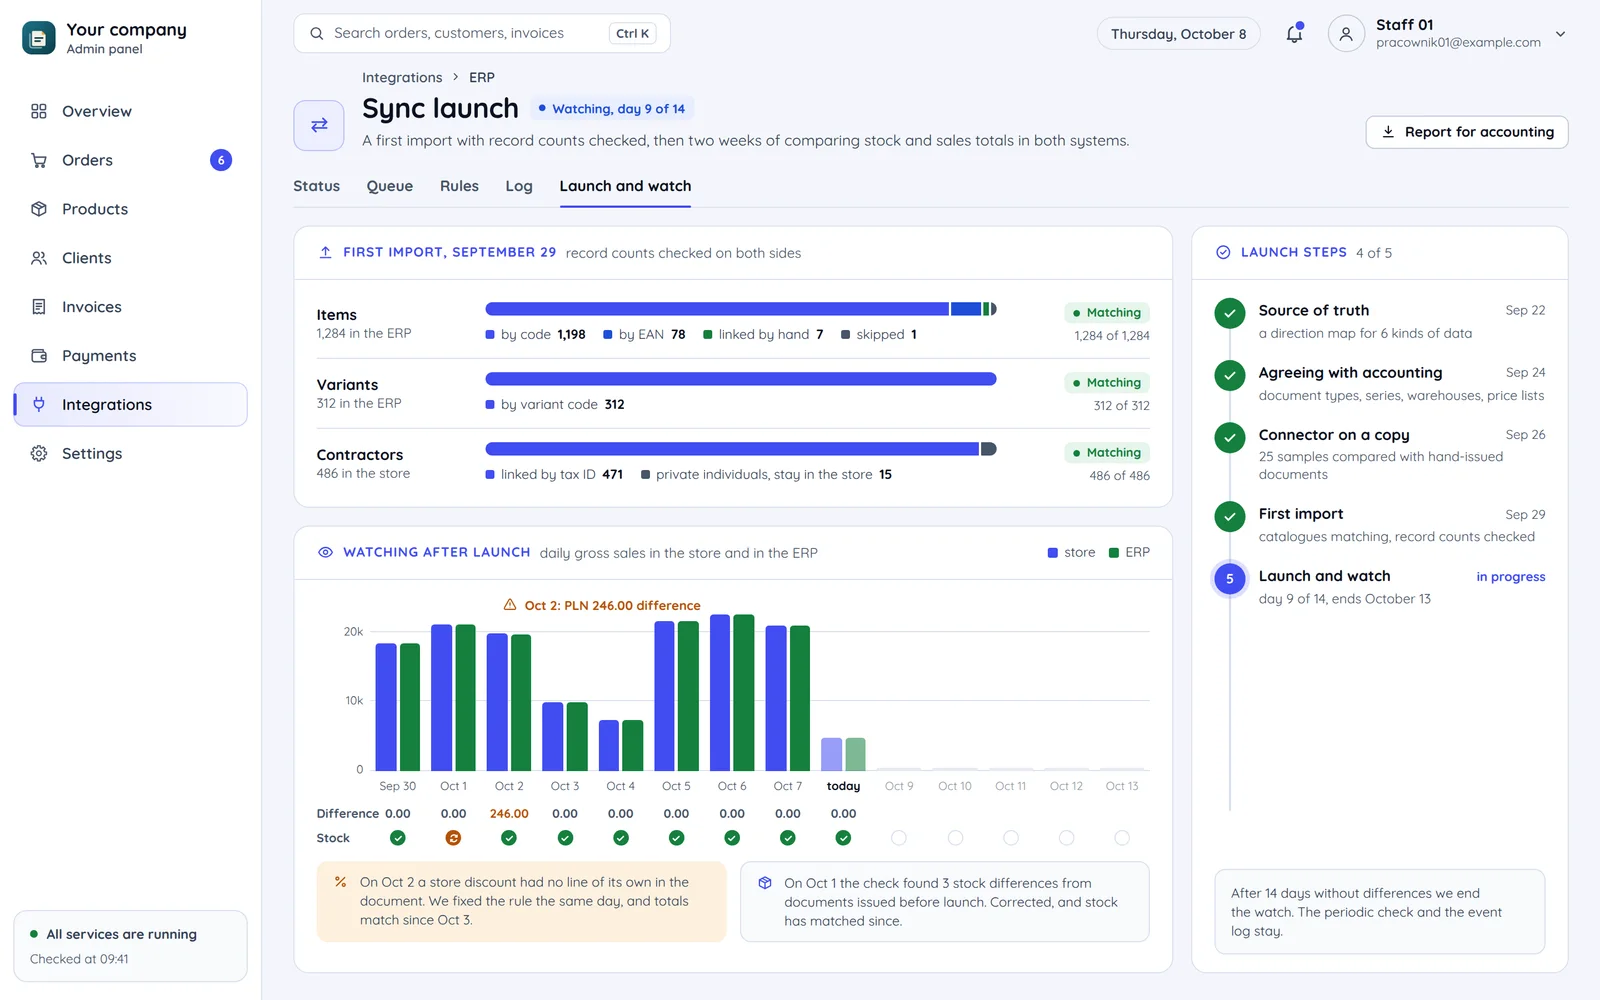Open Payments via its wallet icon

click(x=39, y=356)
